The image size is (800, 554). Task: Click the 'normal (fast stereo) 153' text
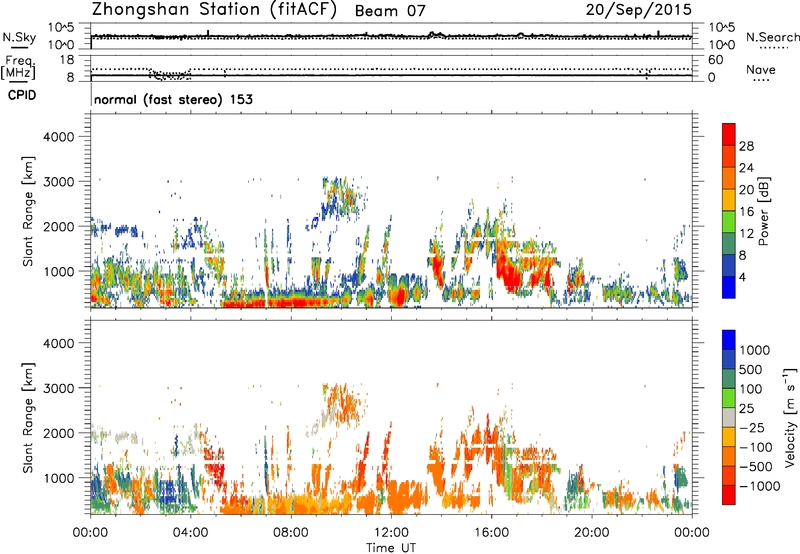pyautogui.click(x=173, y=99)
